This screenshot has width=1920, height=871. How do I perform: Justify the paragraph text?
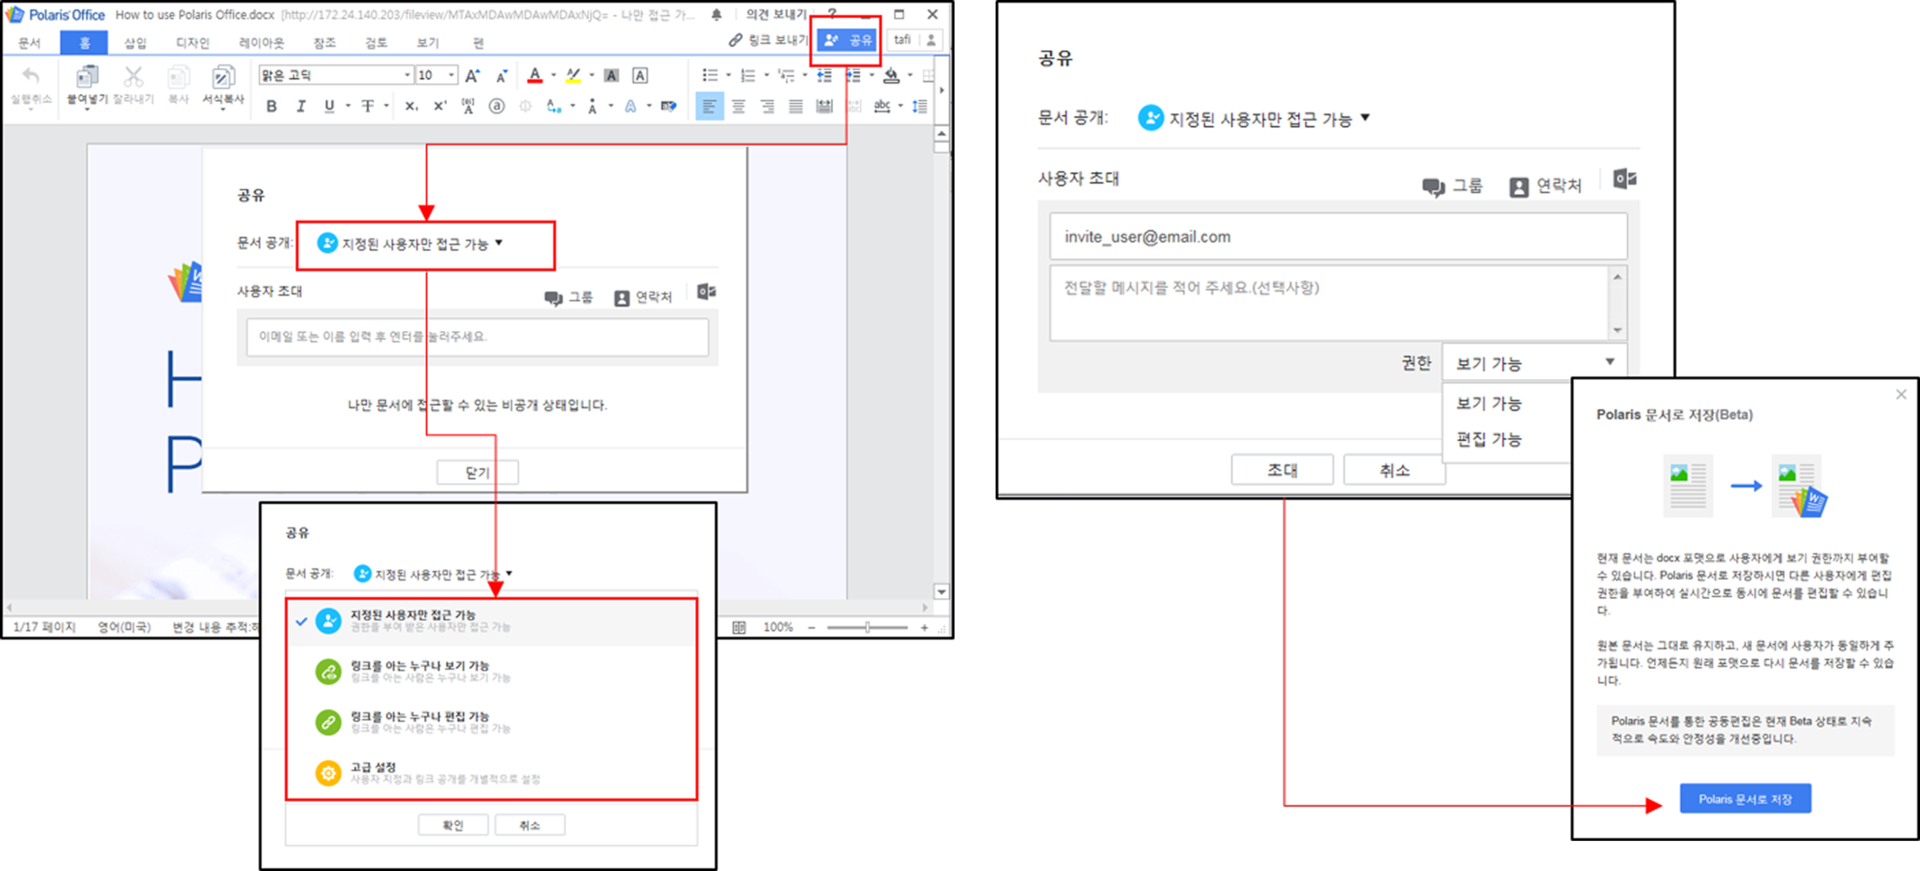click(x=796, y=106)
